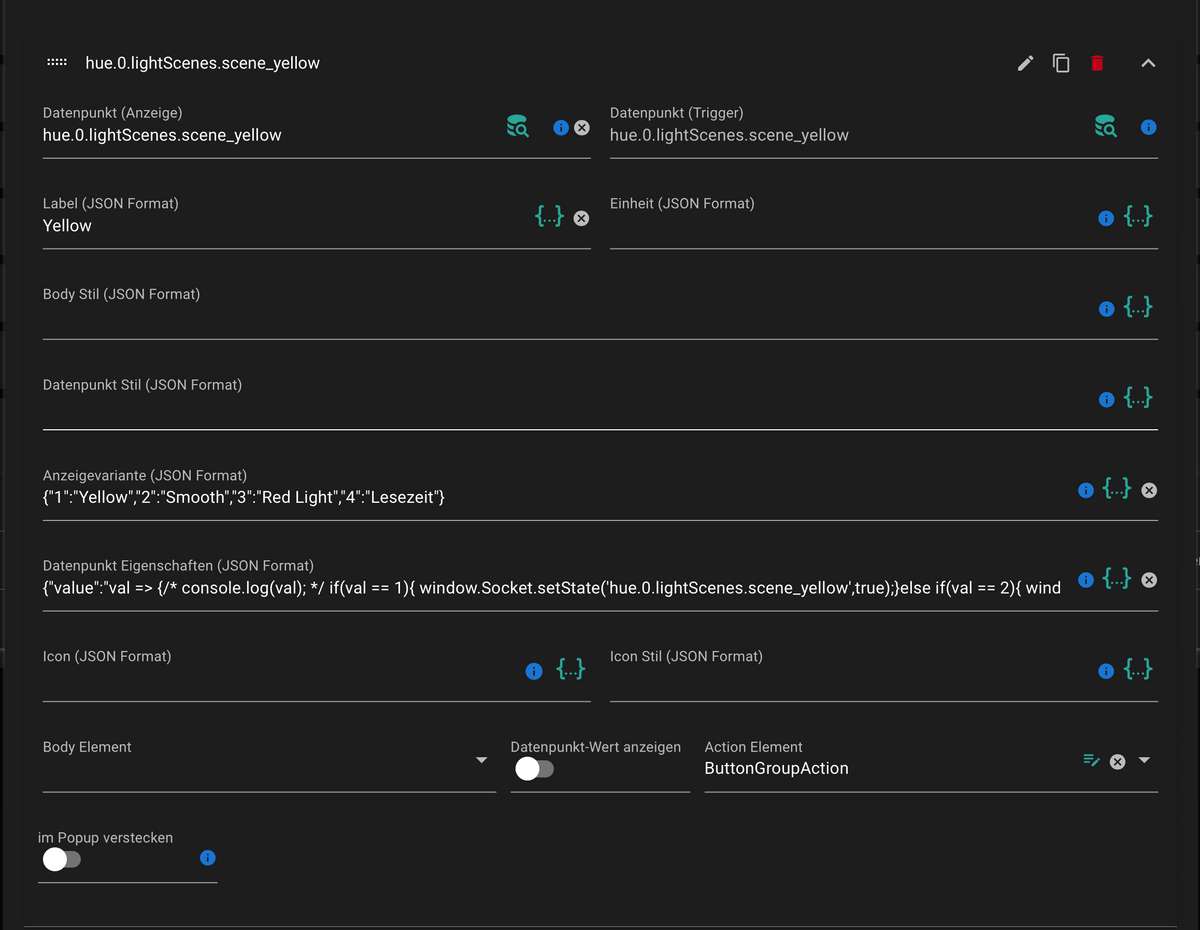The image size is (1200, 930).
Task: Open the JSON editor for the Label field
Action: (549, 216)
